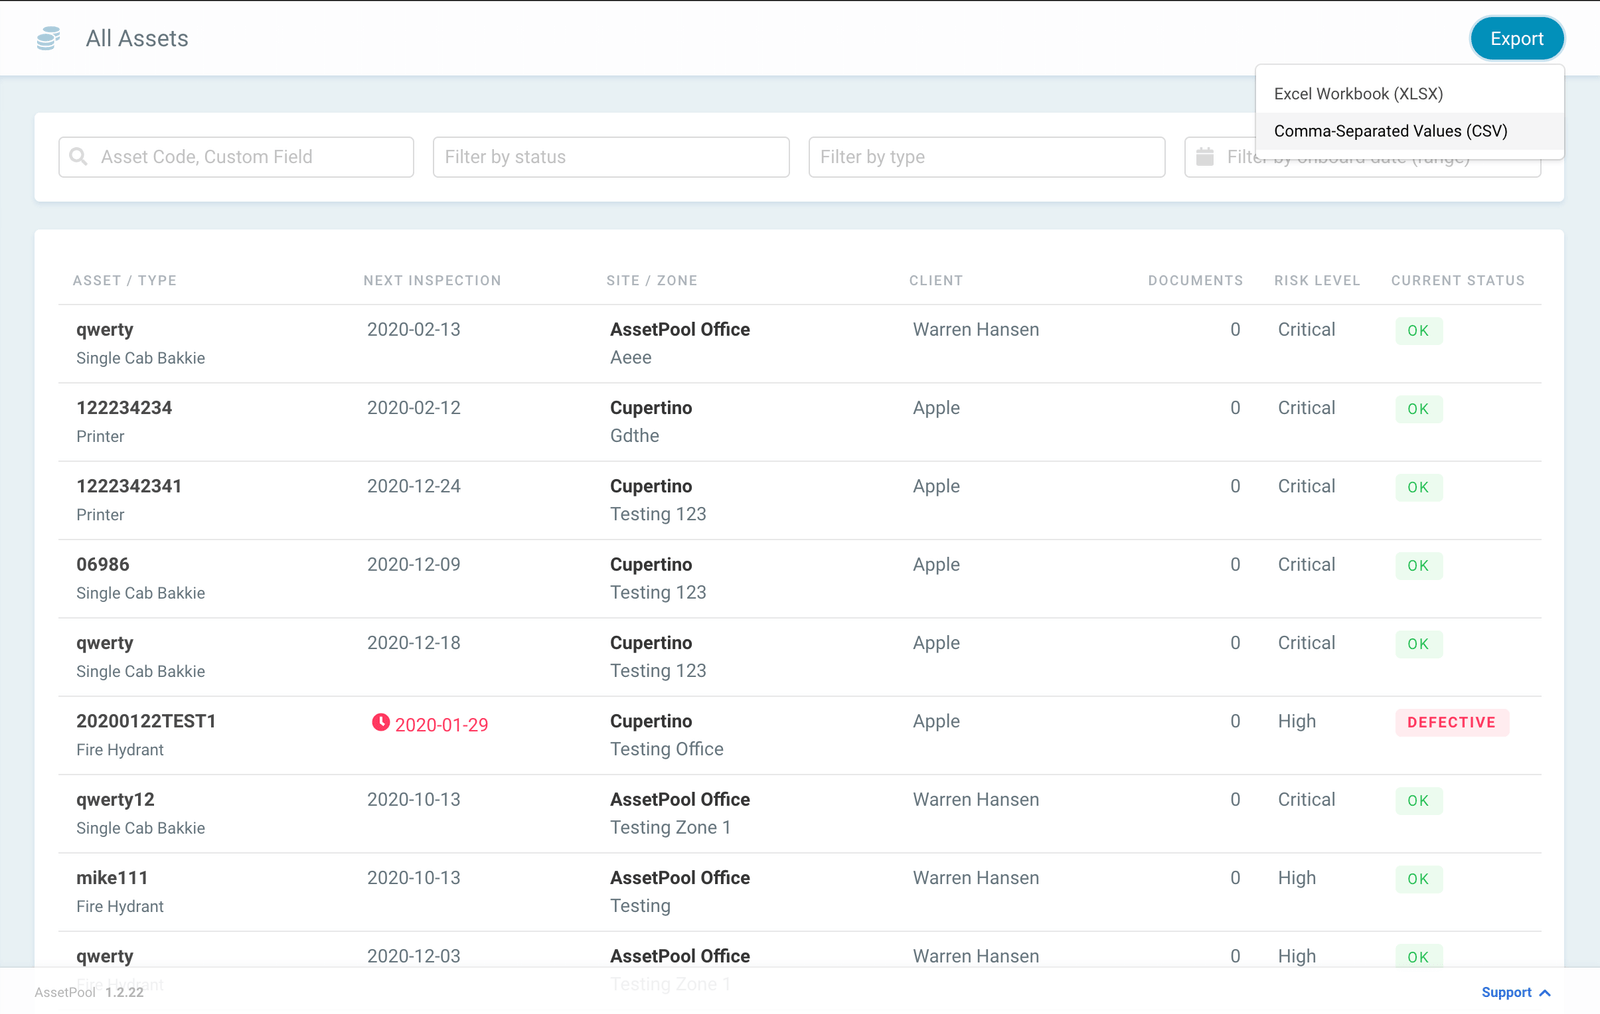
Task: Click the SITE / ZONE column header
Action: (652, 281)
